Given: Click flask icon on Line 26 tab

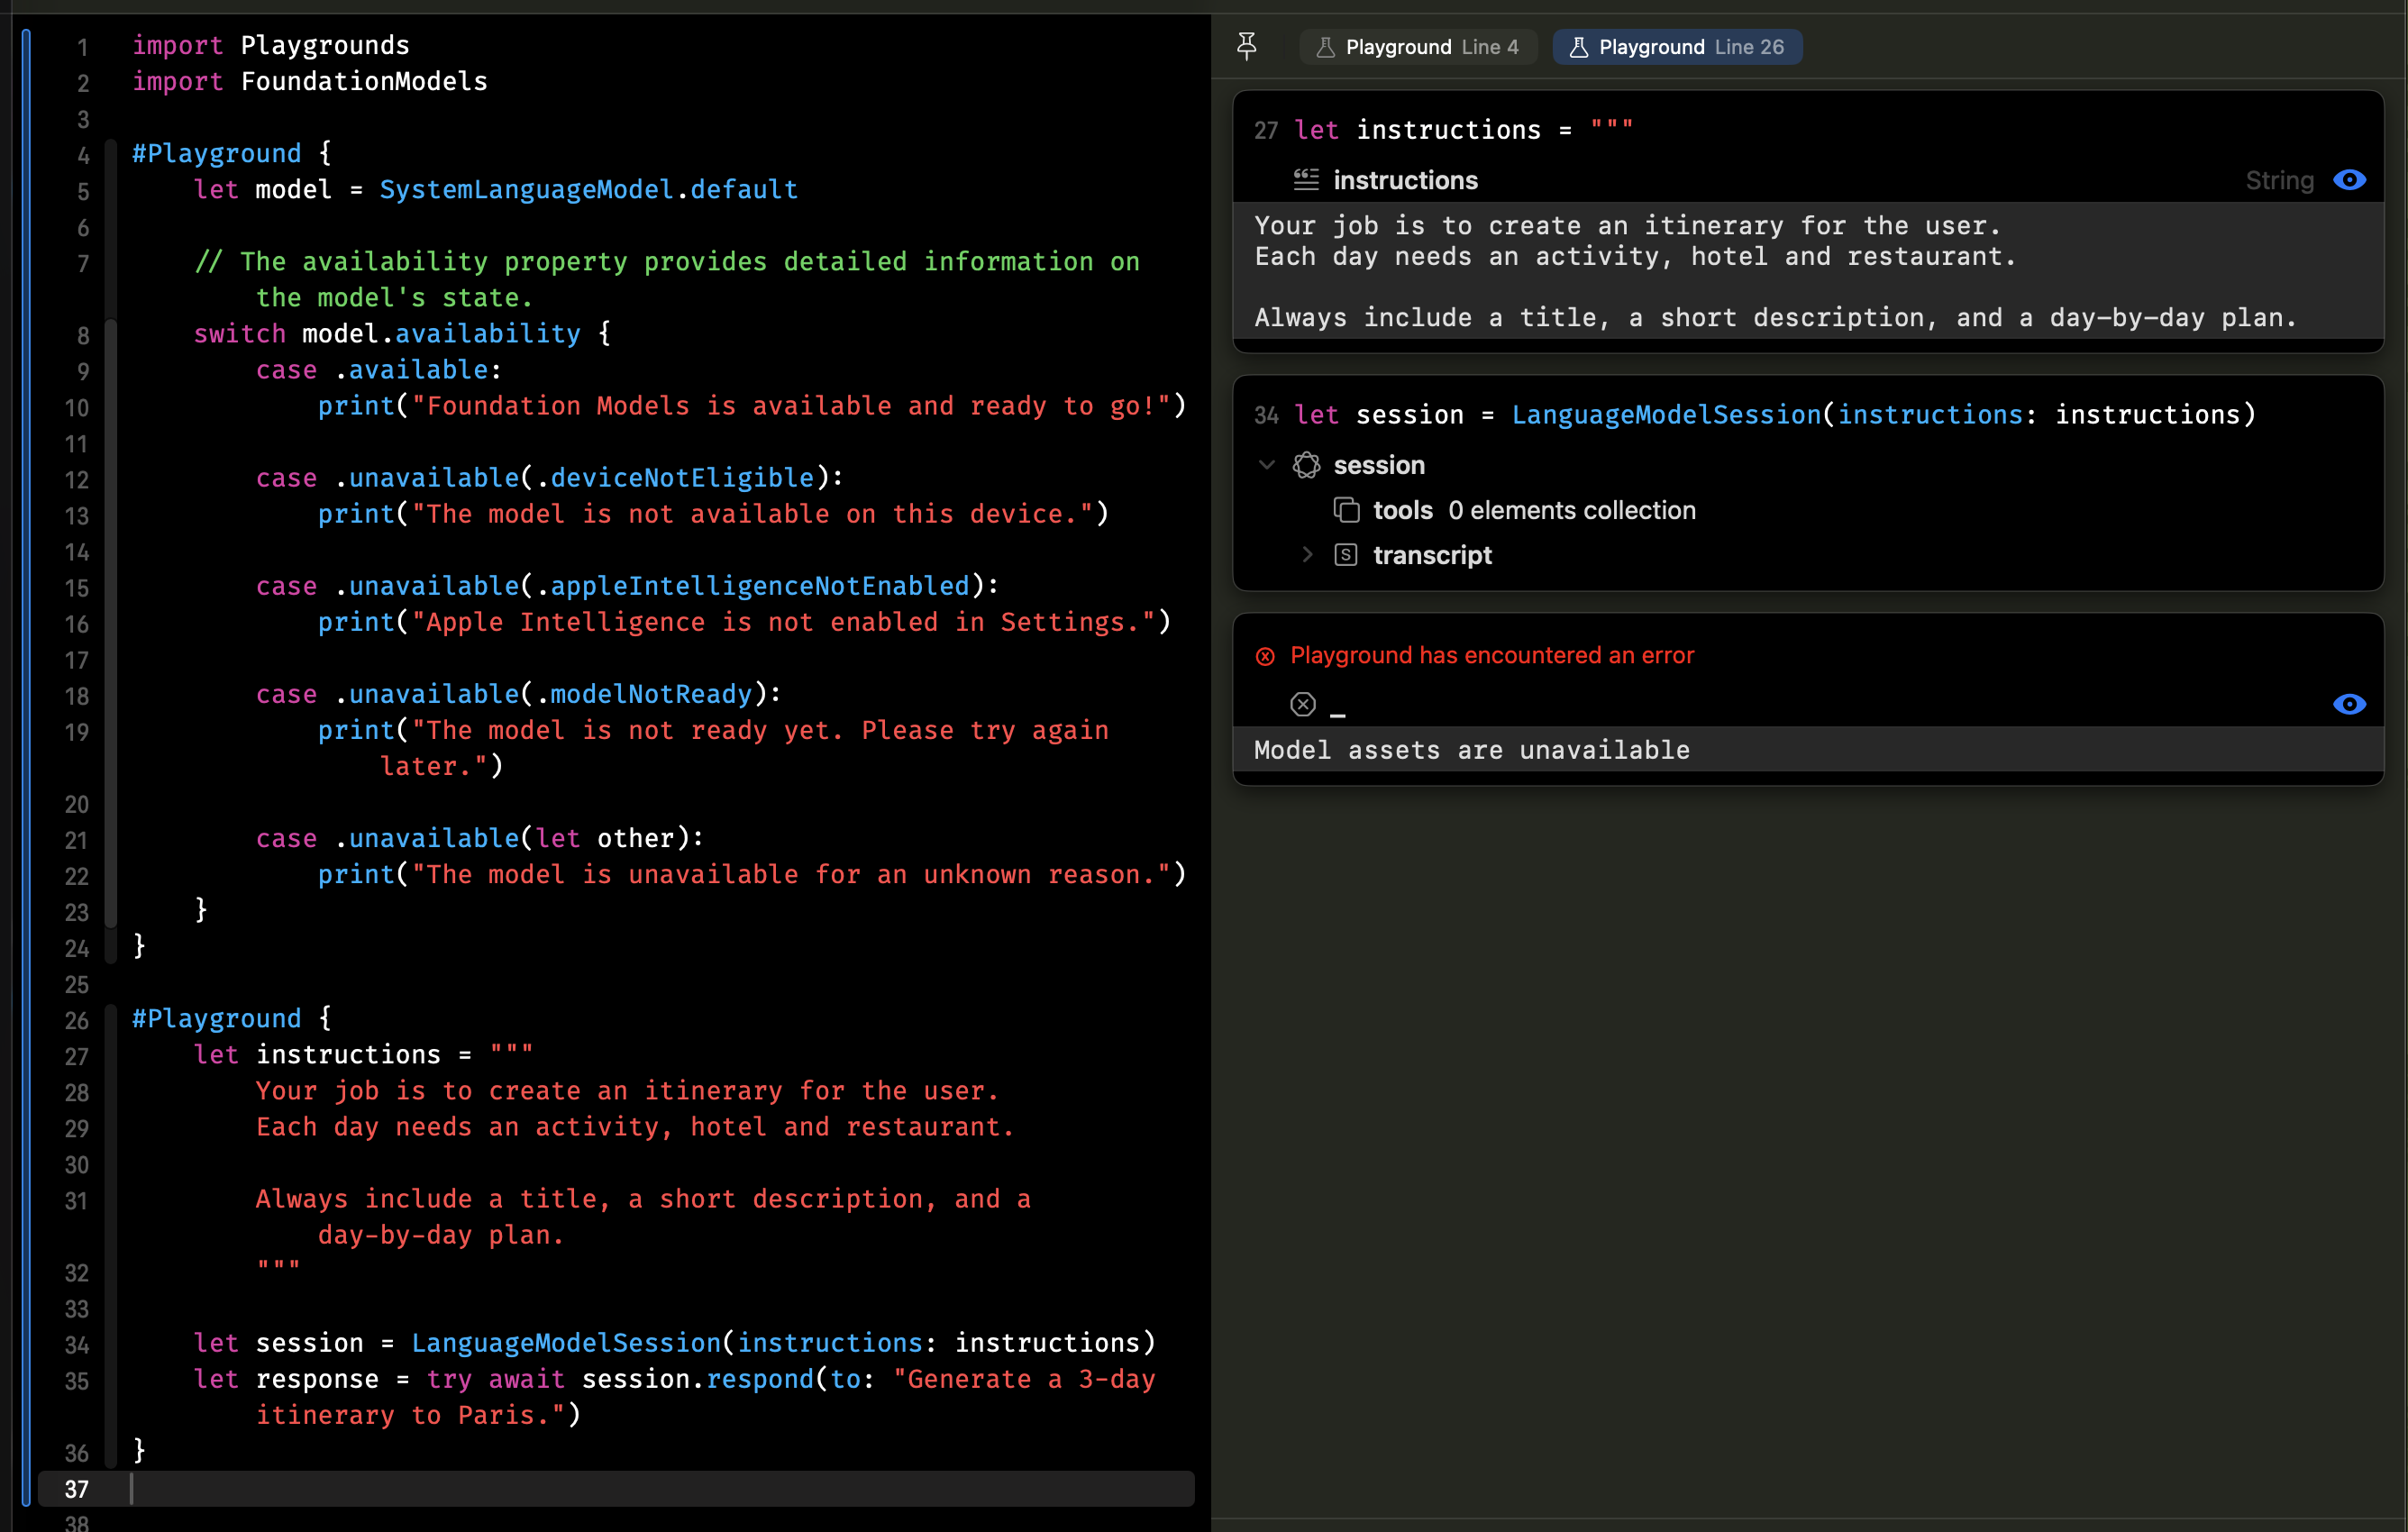Looking at the screenshot, I should coord(1578,47).
